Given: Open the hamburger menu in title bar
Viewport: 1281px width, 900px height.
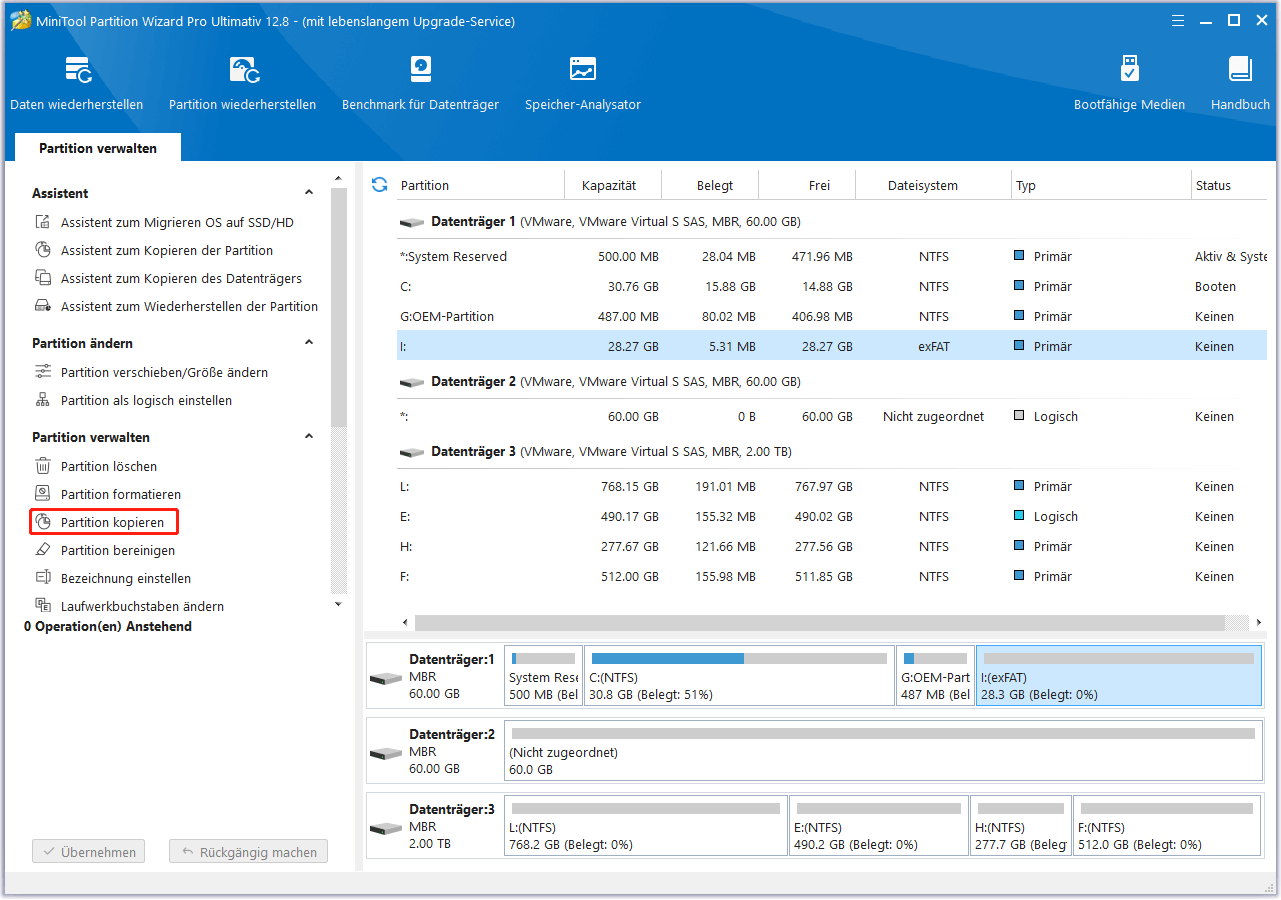Looking at the screenshot, I should [1177, 20].
